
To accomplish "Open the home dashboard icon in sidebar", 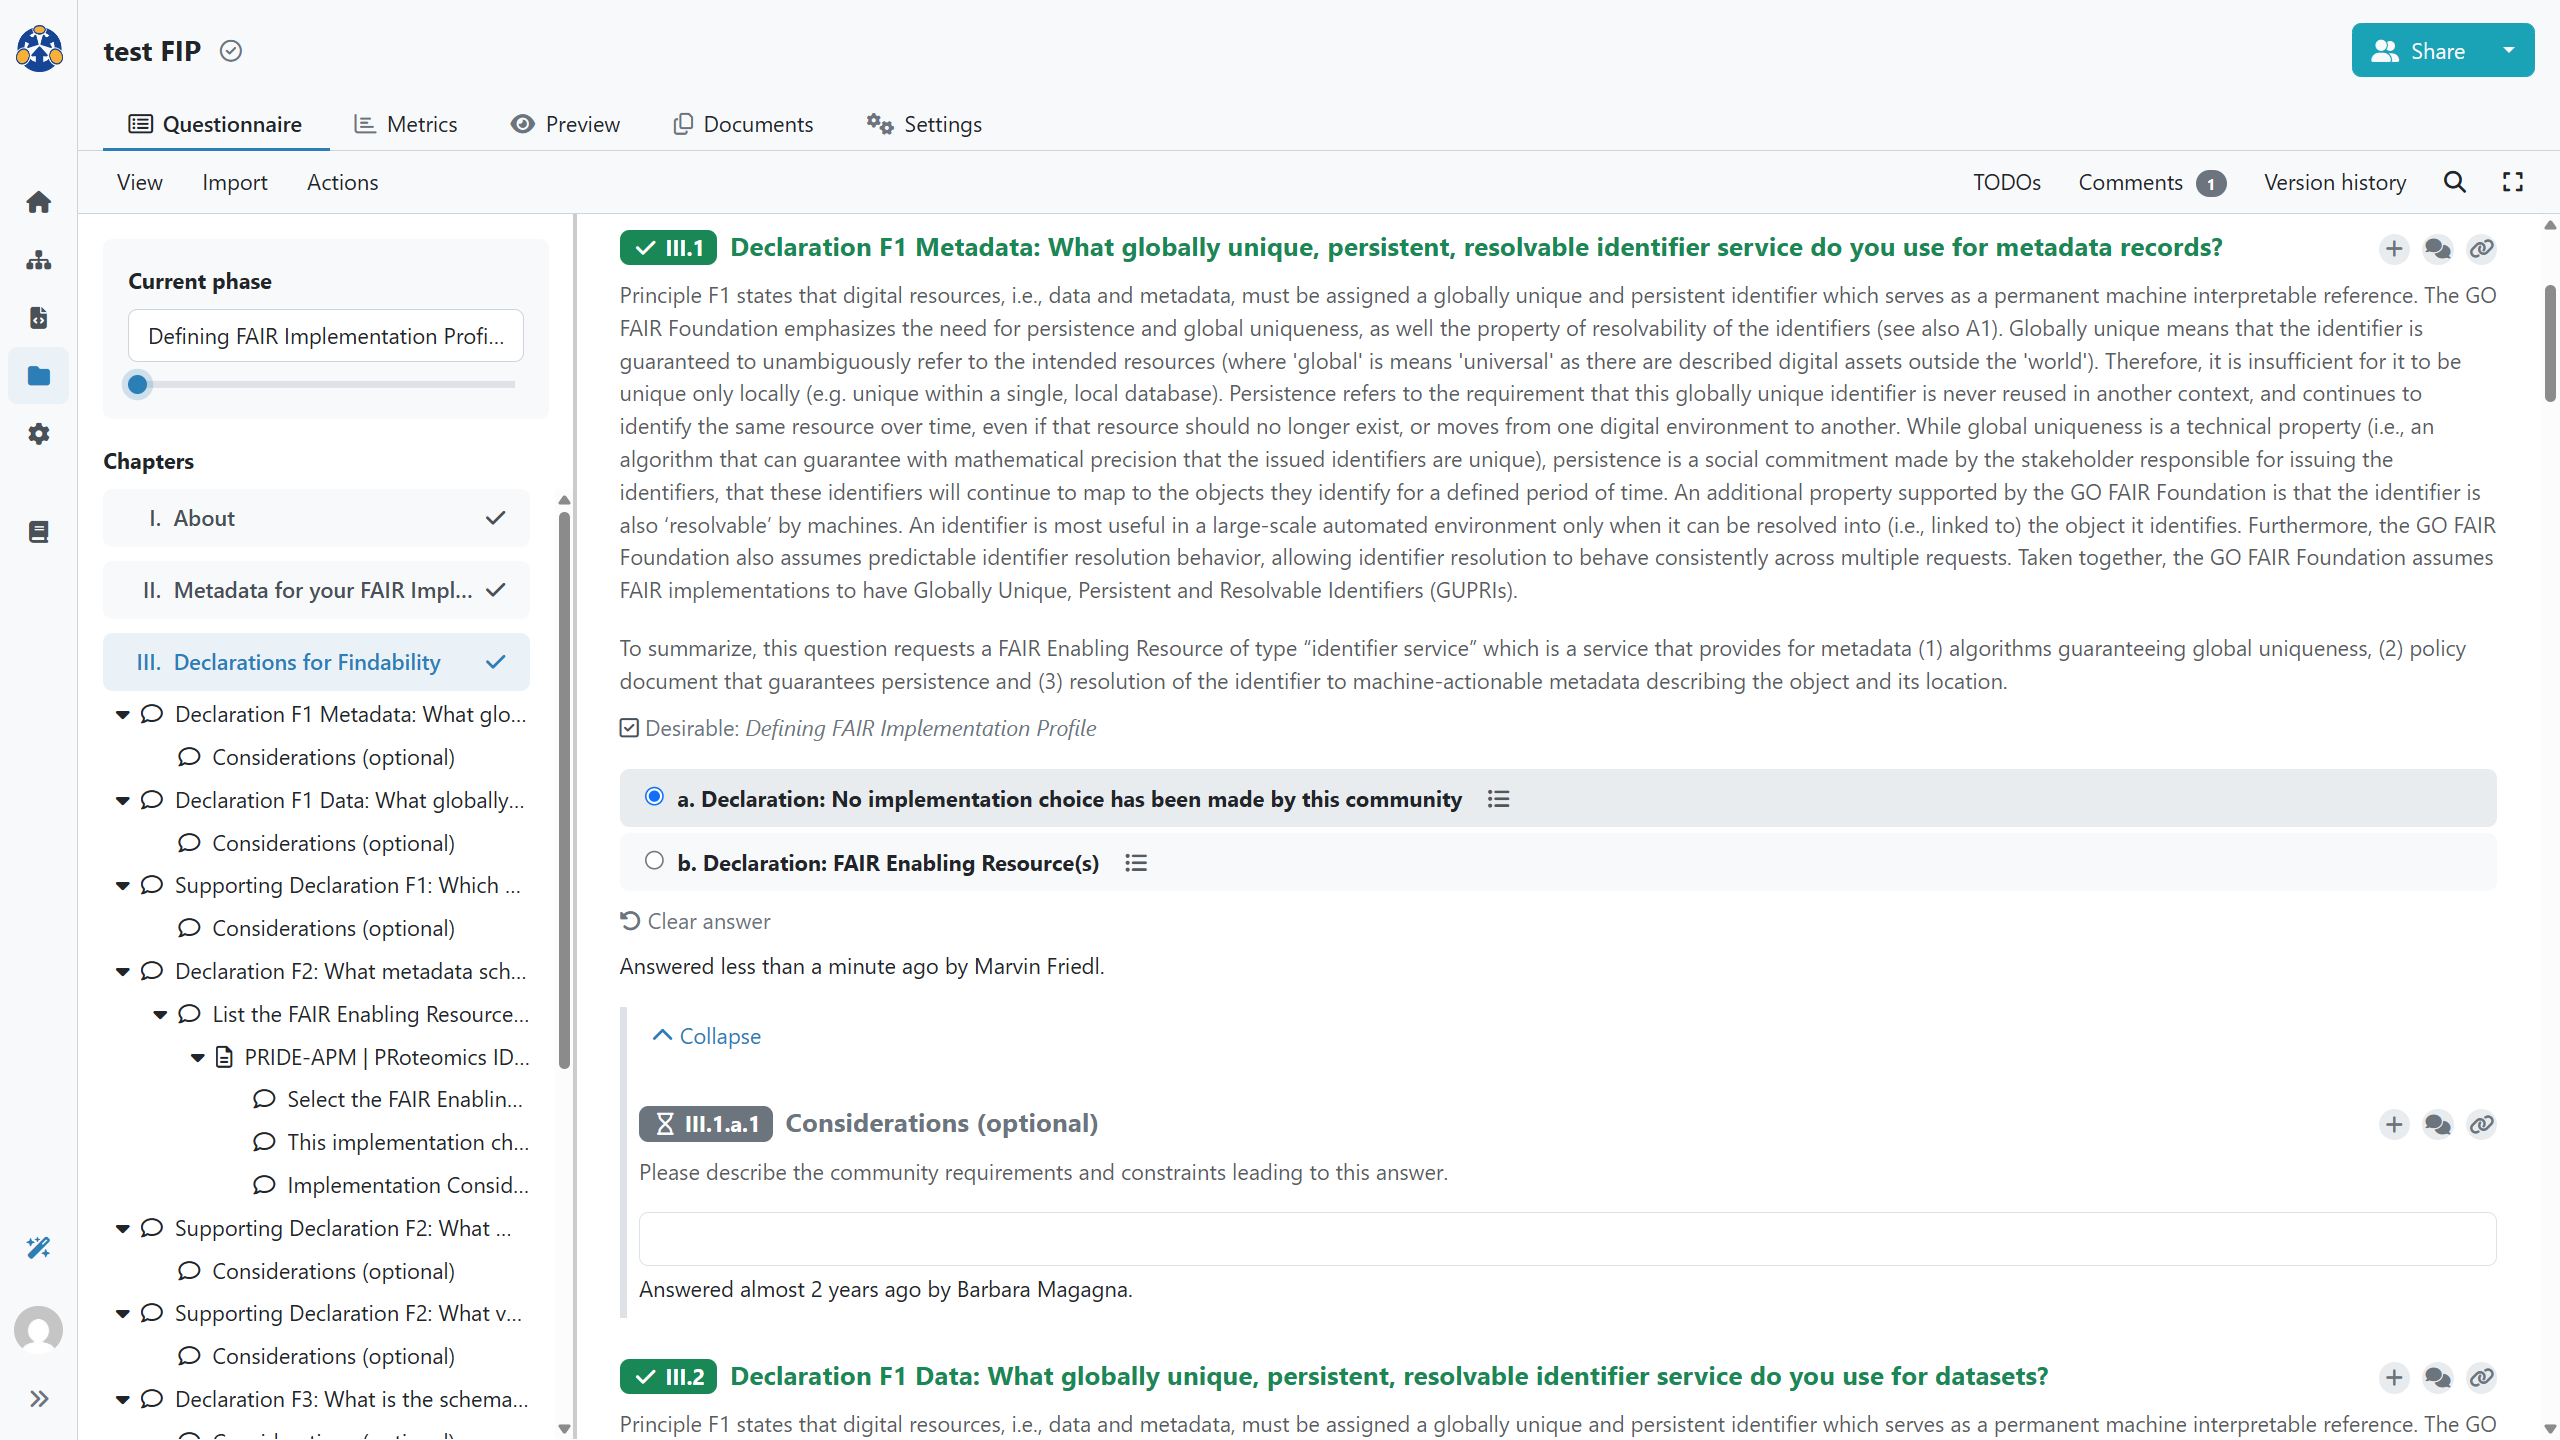I will pos(39,202).
